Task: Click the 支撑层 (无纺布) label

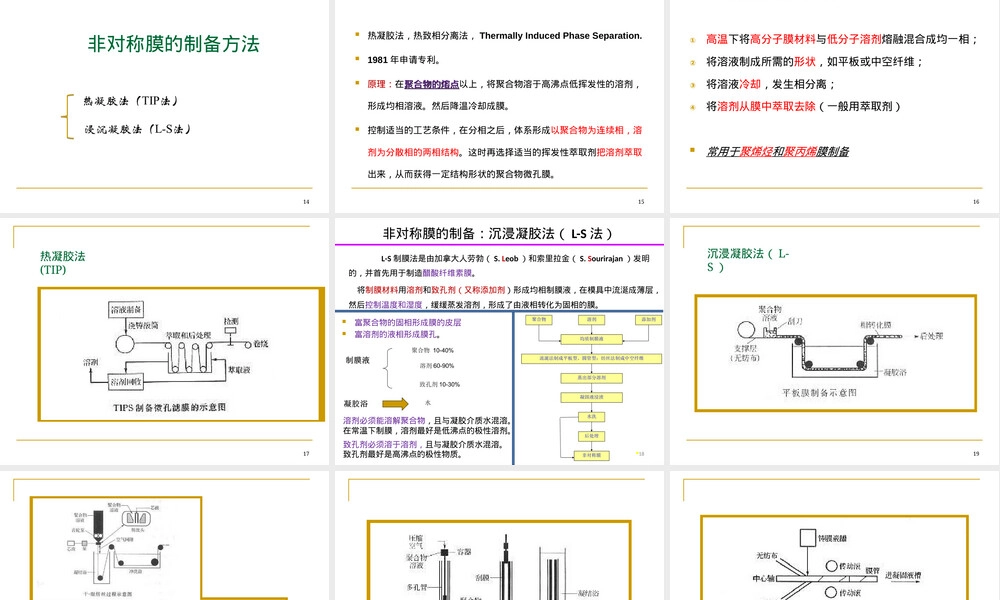Action: point(745,353)
